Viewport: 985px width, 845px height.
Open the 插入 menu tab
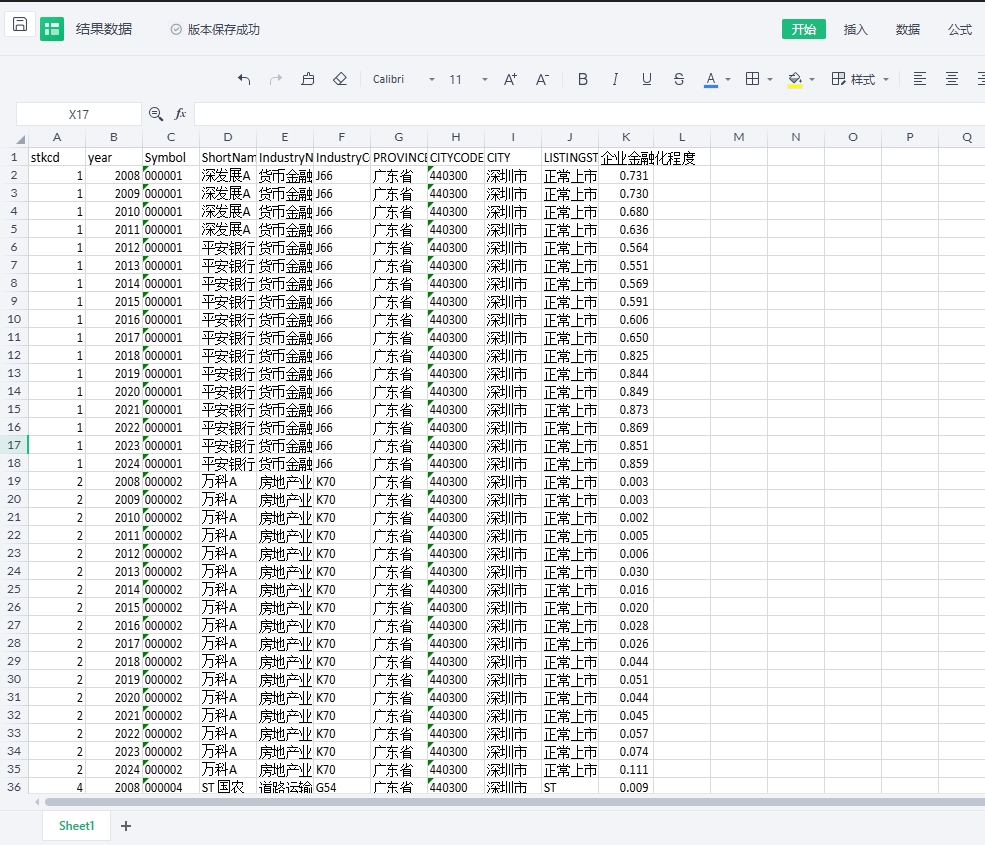tap(856, 30)
